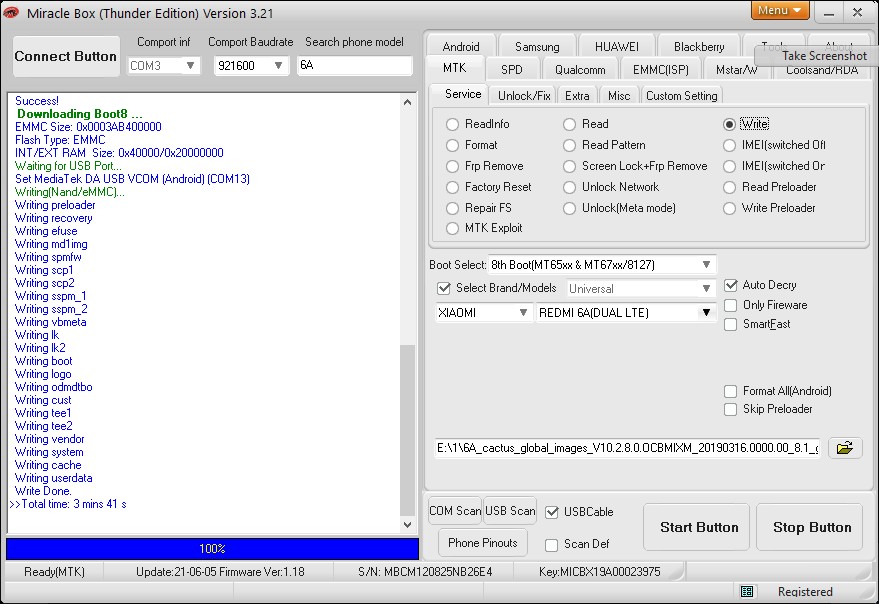Select the Format radio button
The width and height of the screenshot is (879, 604).
tap(453, 145)
